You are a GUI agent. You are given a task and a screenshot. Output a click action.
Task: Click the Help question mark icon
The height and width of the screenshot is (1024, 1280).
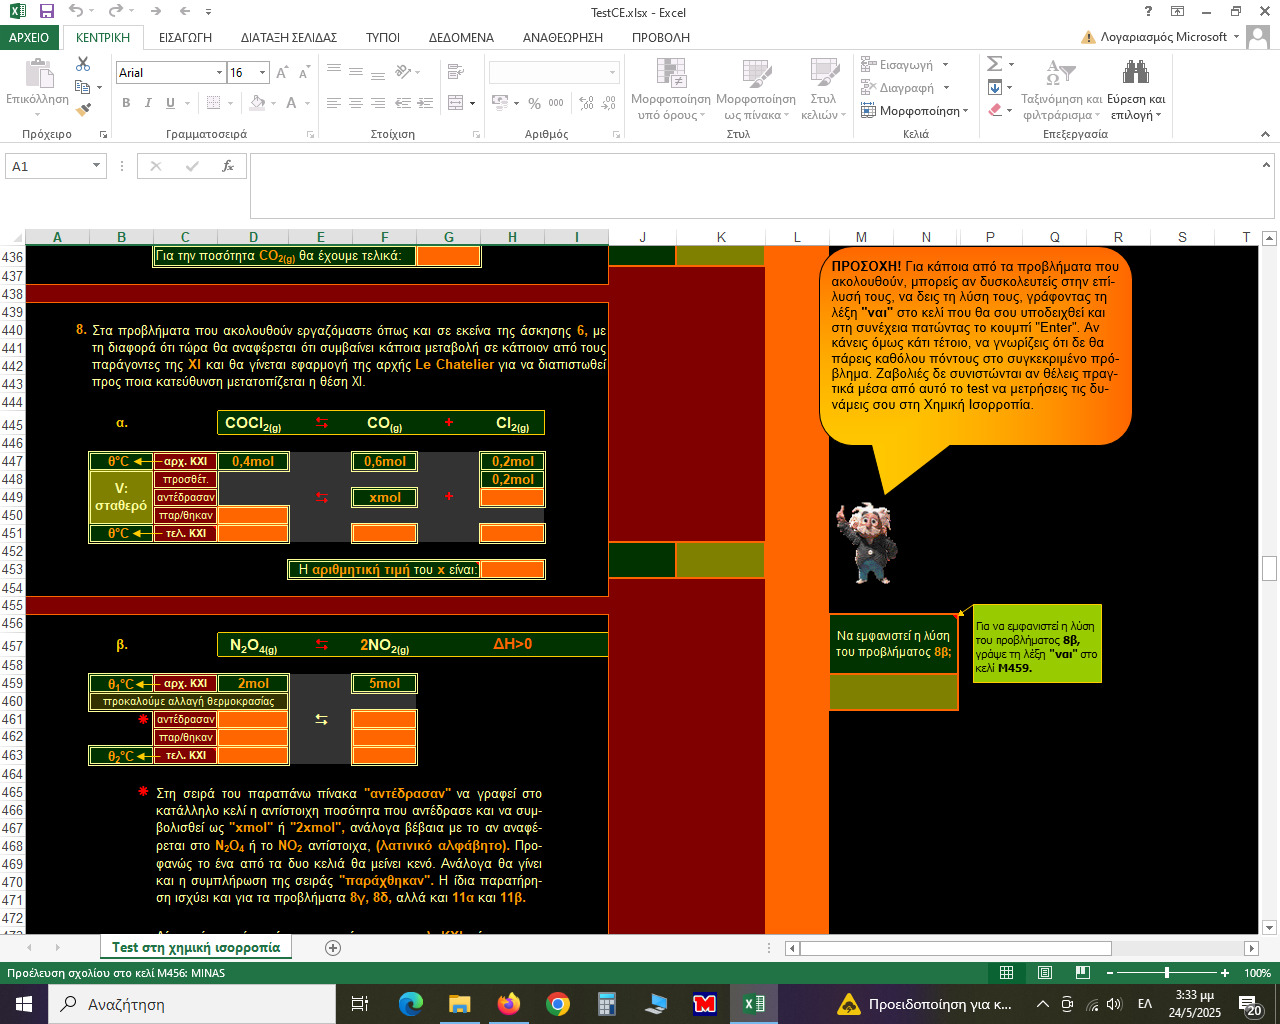(x=1148, y=12)
